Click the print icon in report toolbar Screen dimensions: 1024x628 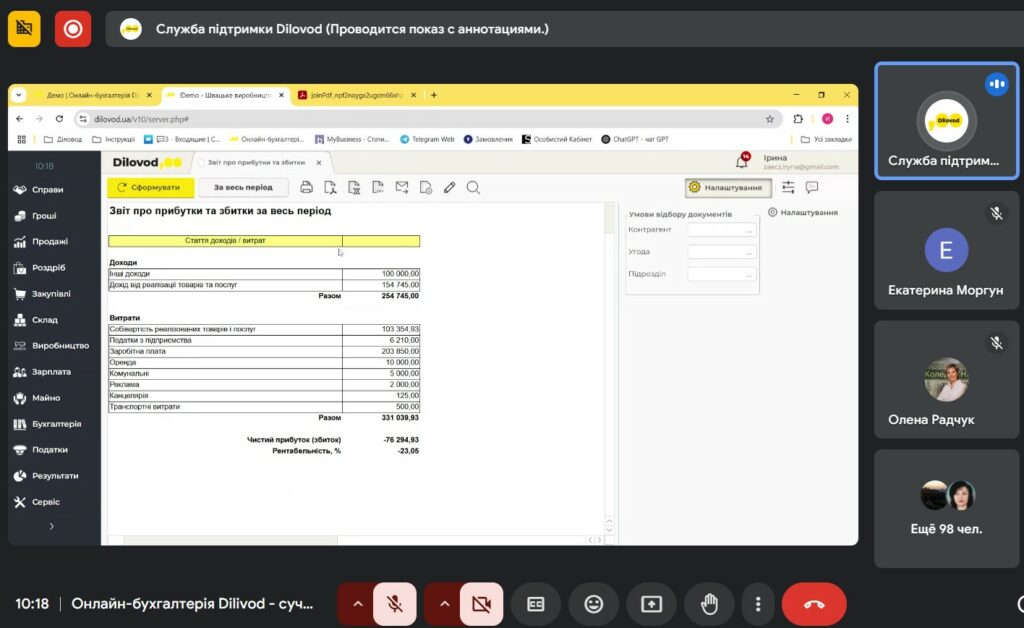[306, 187]
